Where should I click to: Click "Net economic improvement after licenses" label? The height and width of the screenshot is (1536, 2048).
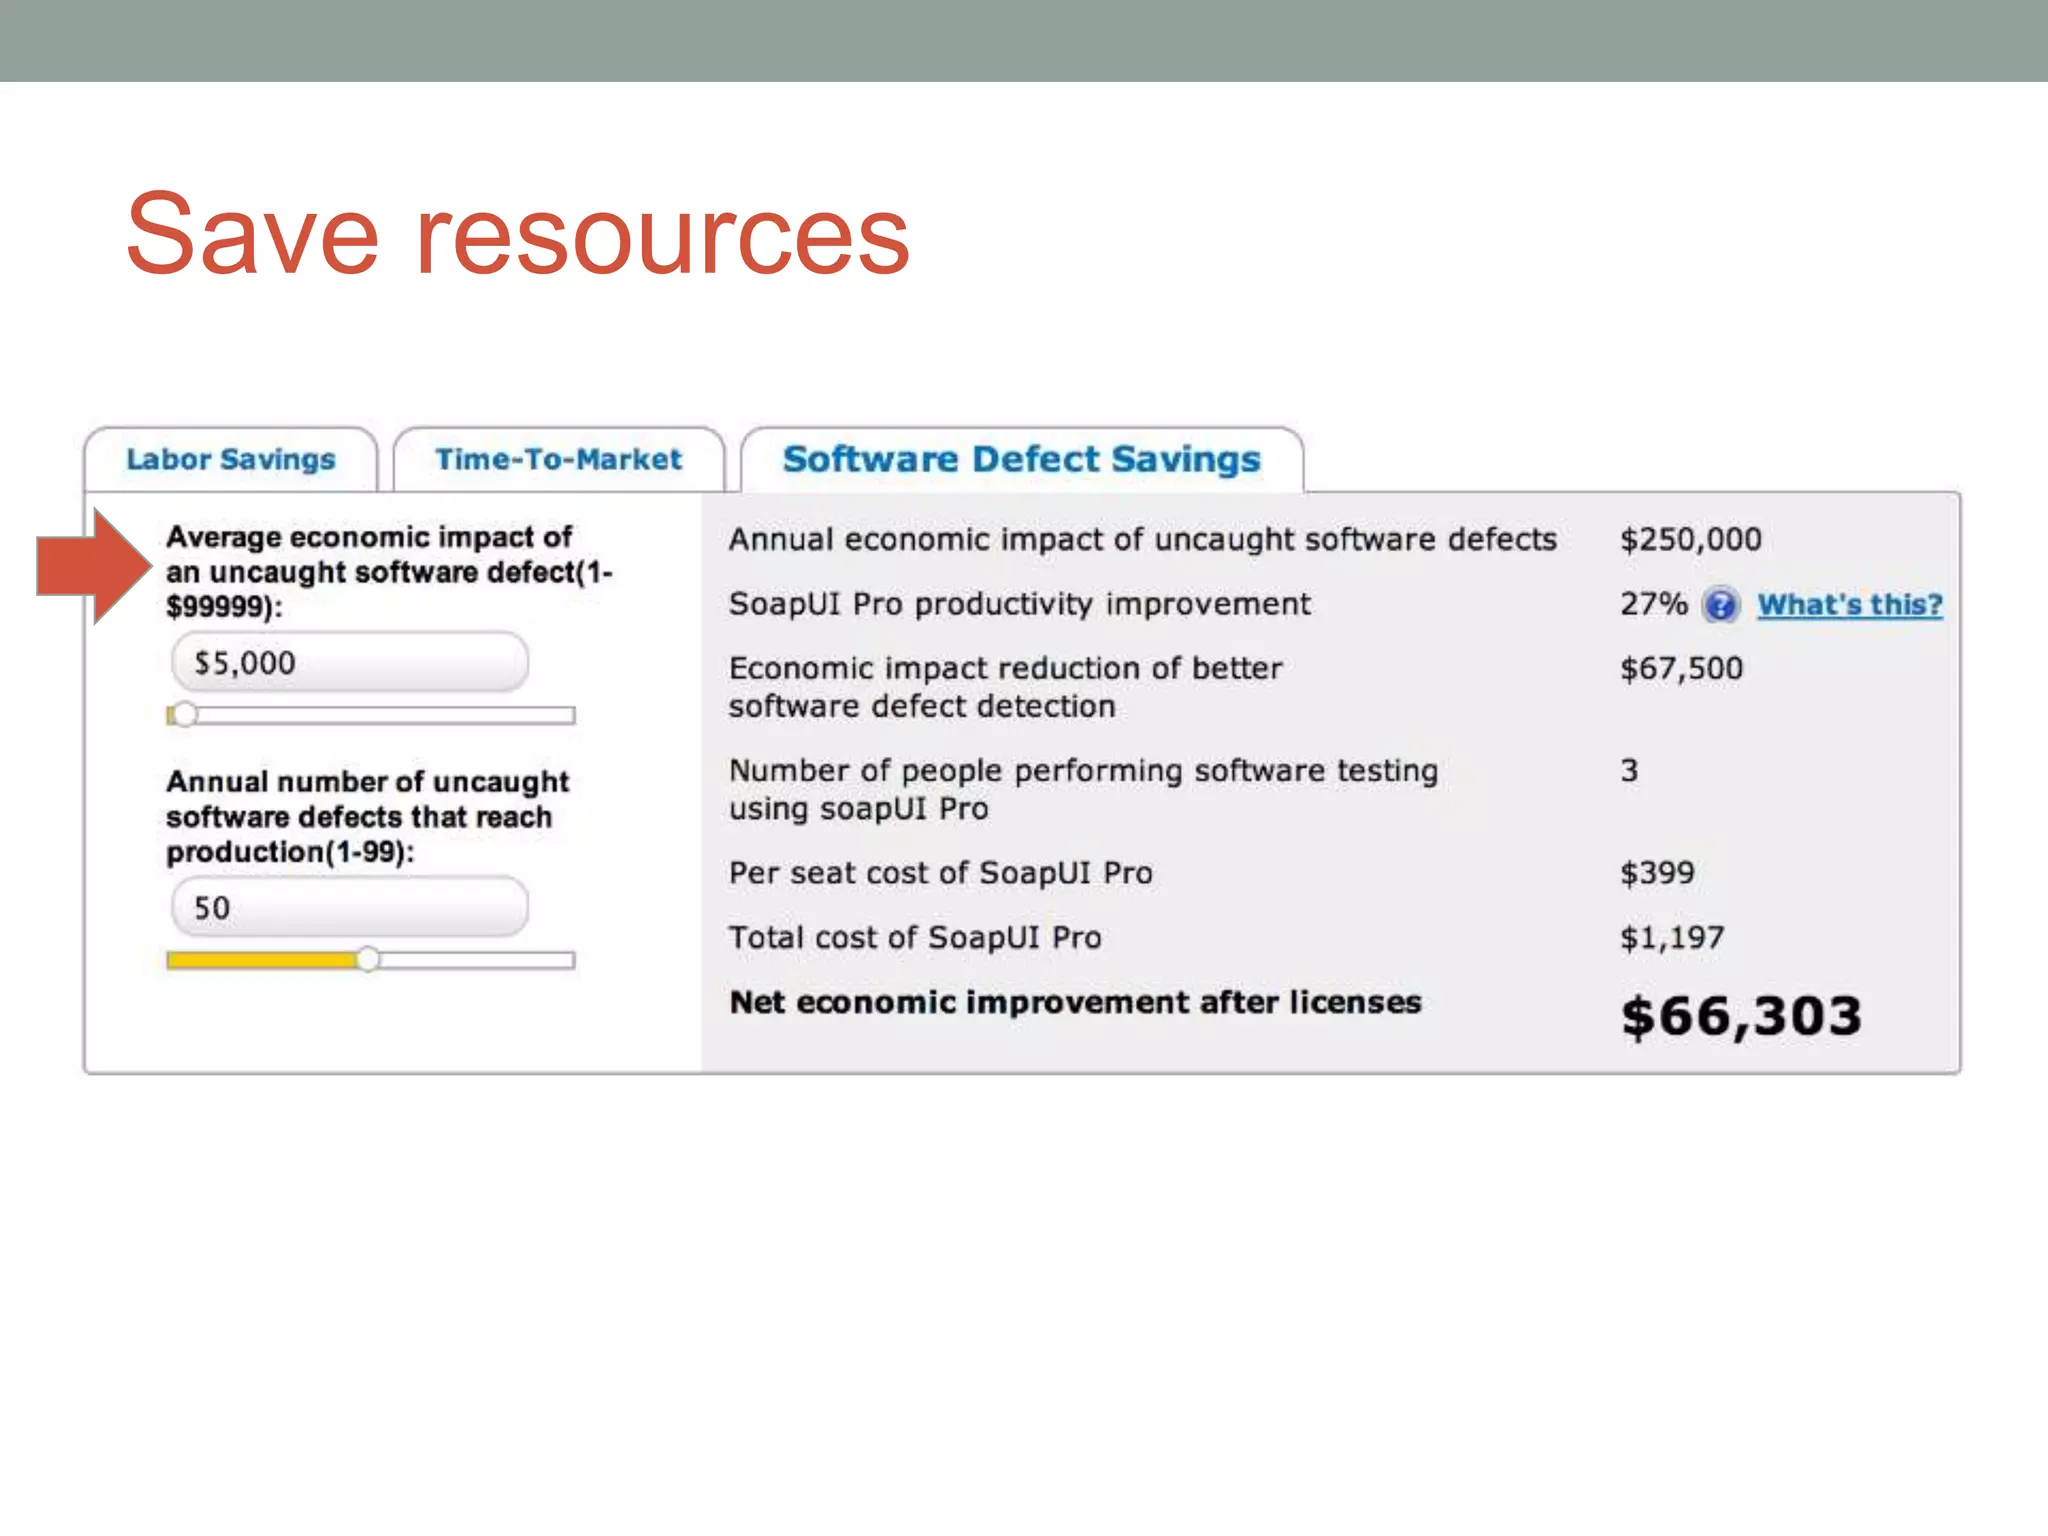coord(1075,1002)
